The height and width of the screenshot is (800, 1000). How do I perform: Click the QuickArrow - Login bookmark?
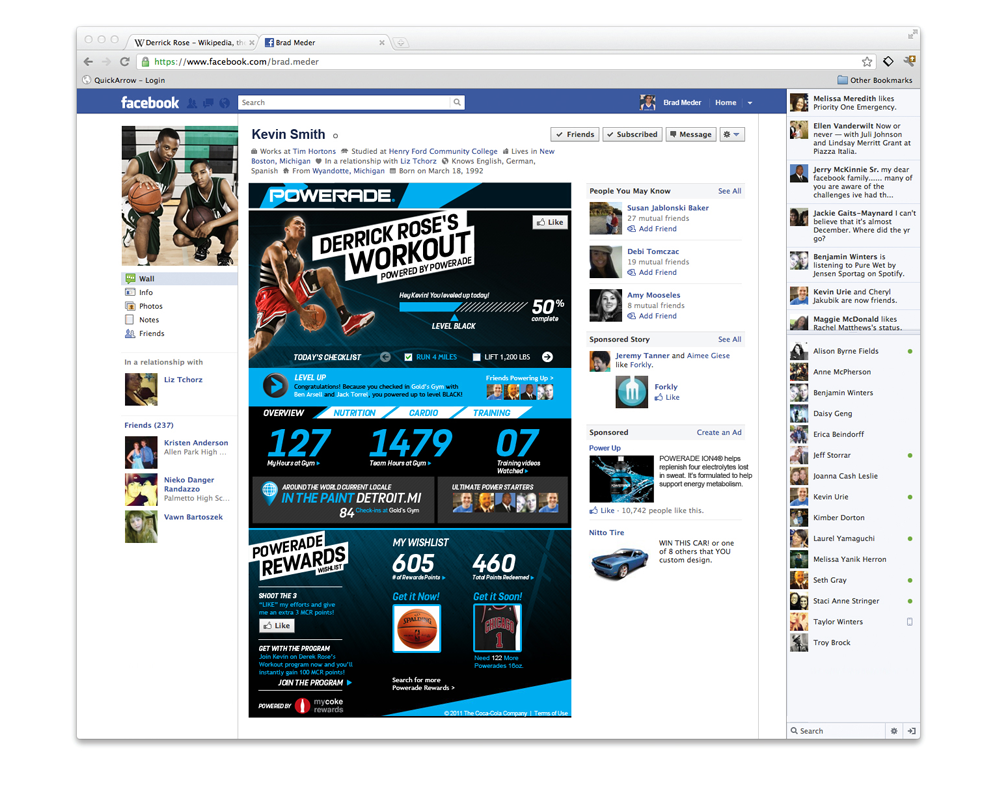[124, 80]
